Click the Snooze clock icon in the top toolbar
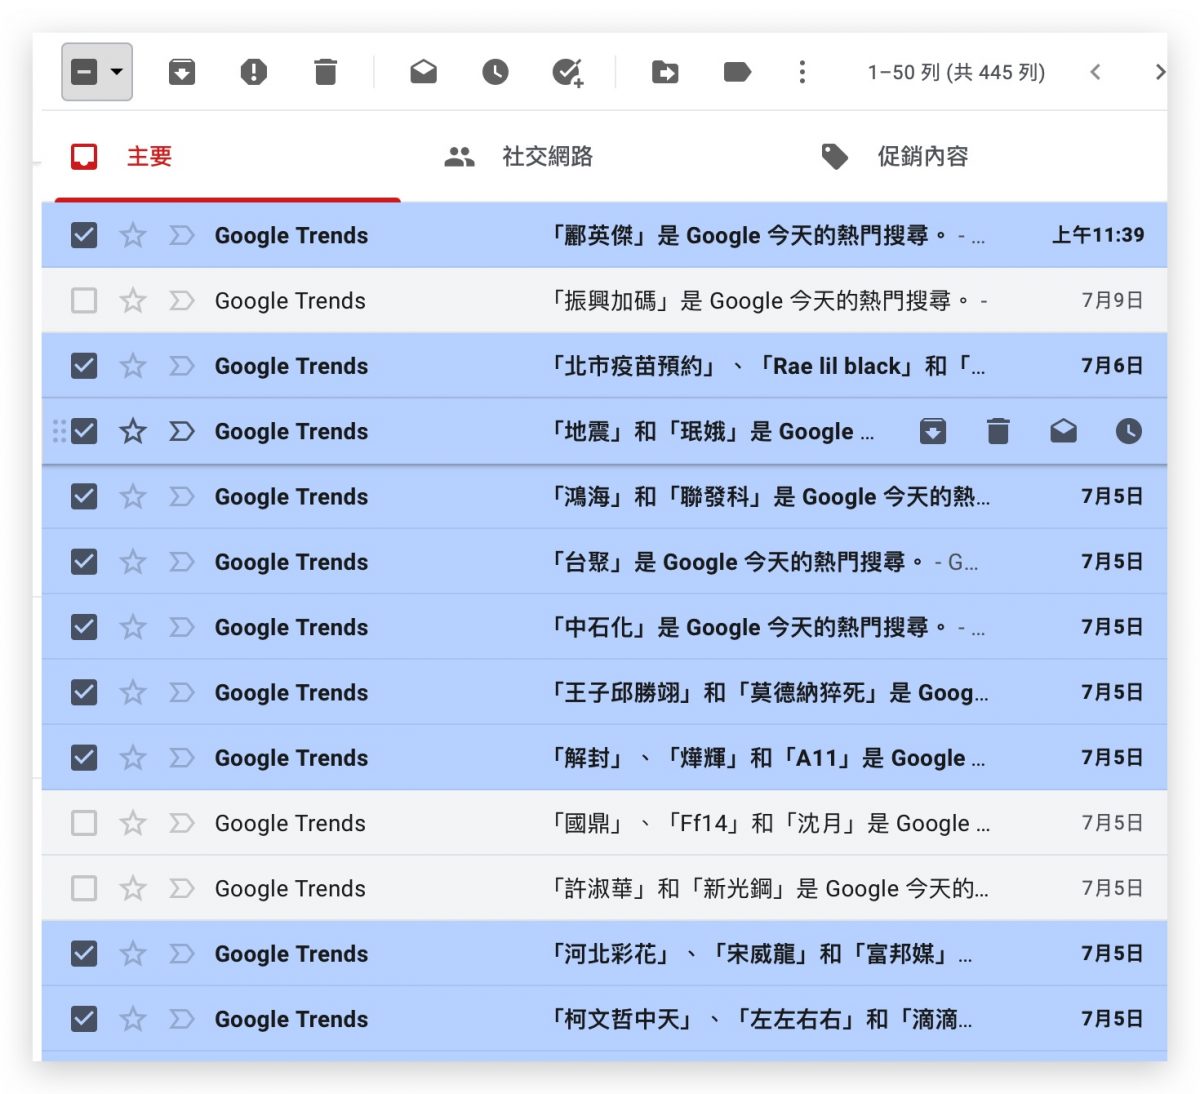This screenshot has height=1094, width=1200. coord(495,72)
